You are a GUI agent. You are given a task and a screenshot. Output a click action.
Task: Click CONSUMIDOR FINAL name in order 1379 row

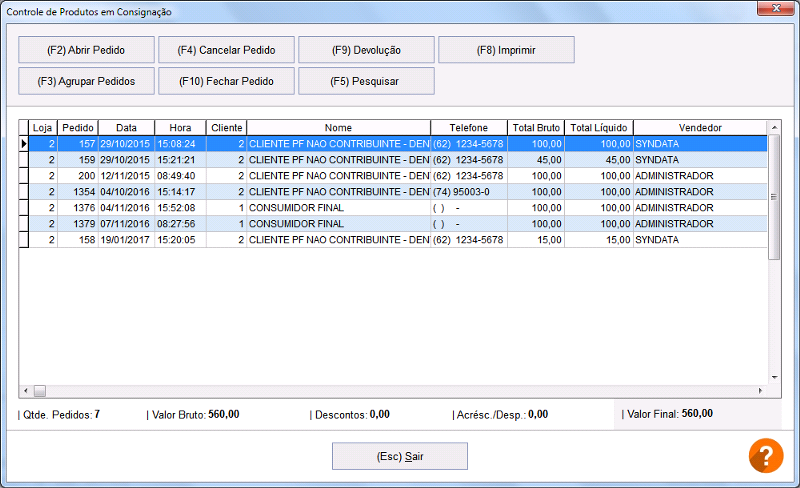[x=339, y=224]
